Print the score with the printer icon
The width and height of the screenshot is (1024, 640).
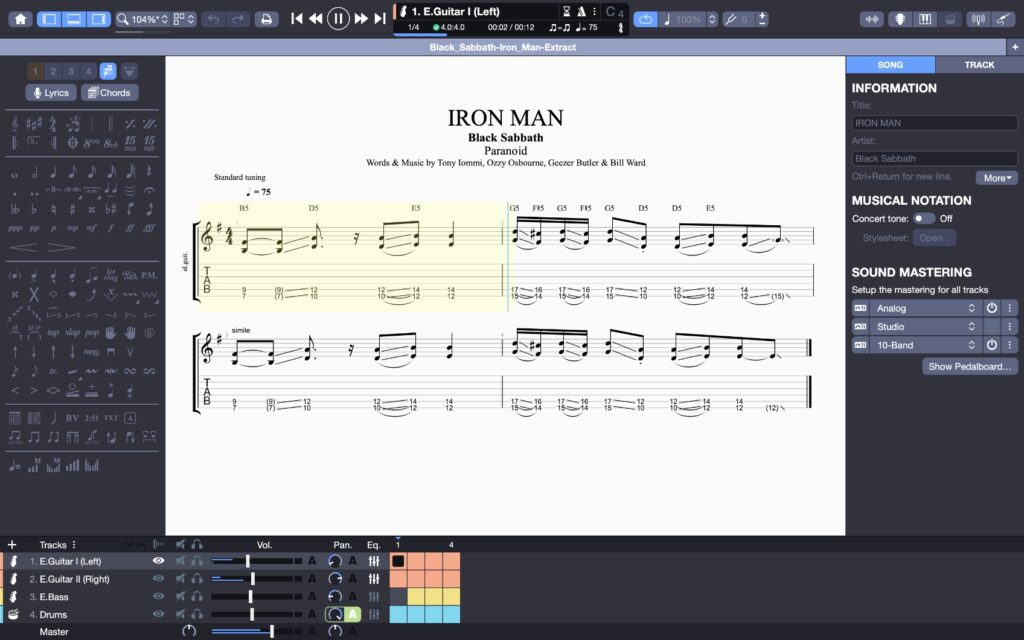coord(266,19)
